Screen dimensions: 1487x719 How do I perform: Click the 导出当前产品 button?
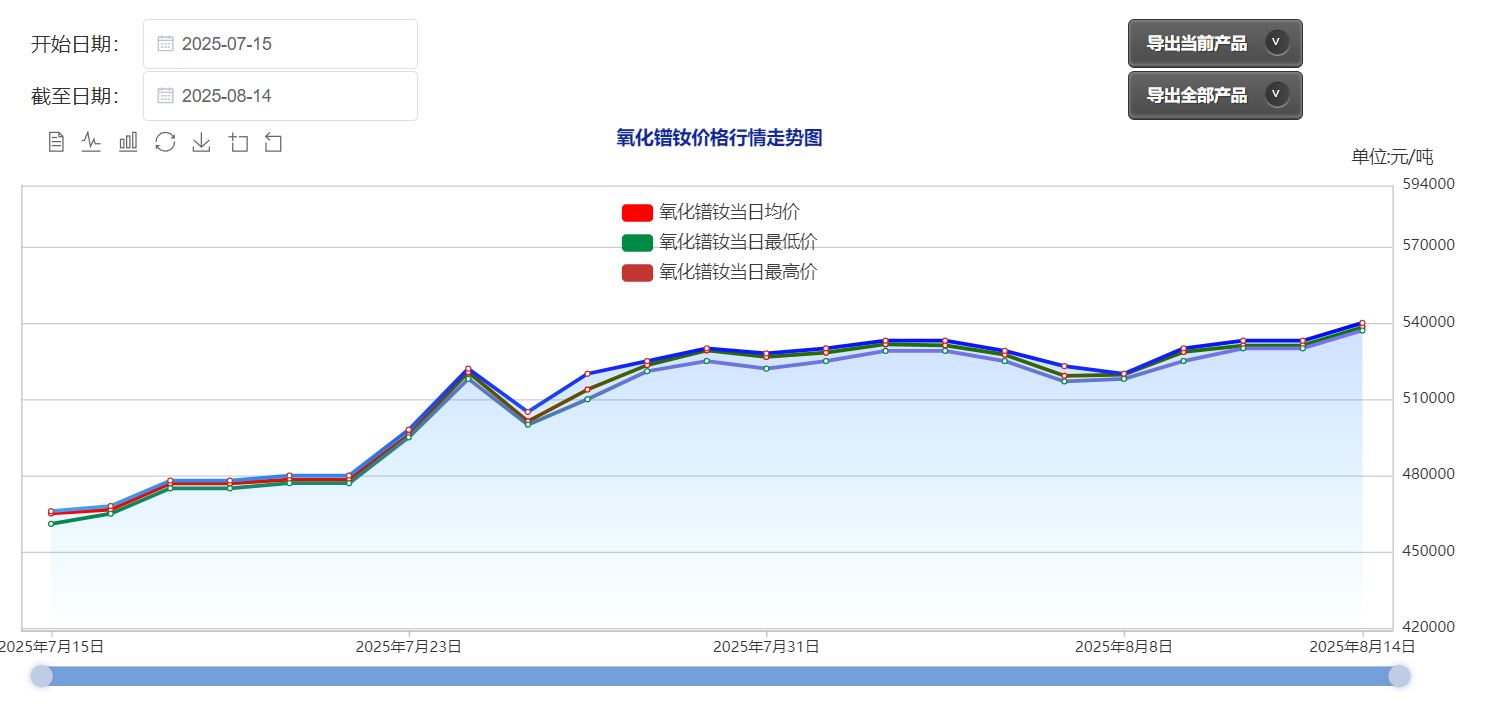[1215, 43]
